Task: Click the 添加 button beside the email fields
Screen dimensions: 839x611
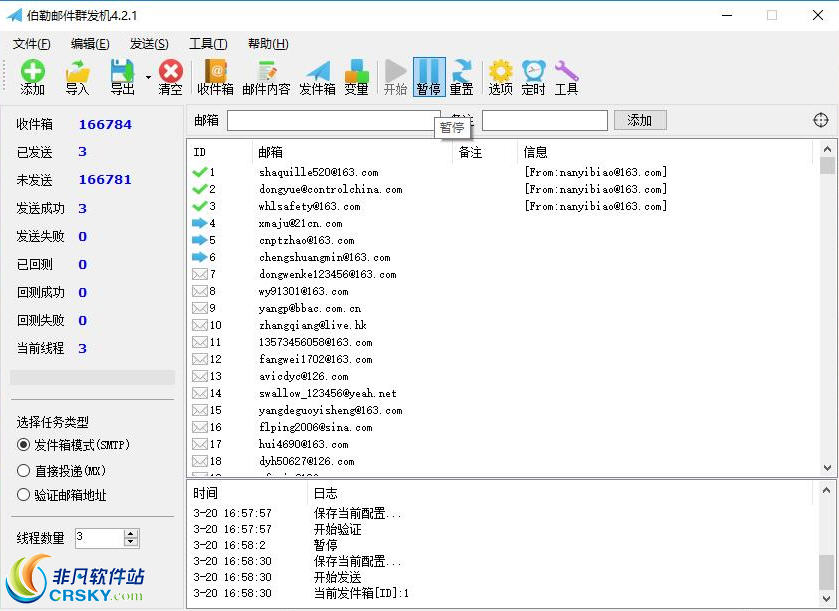Action: pos(639,119)
